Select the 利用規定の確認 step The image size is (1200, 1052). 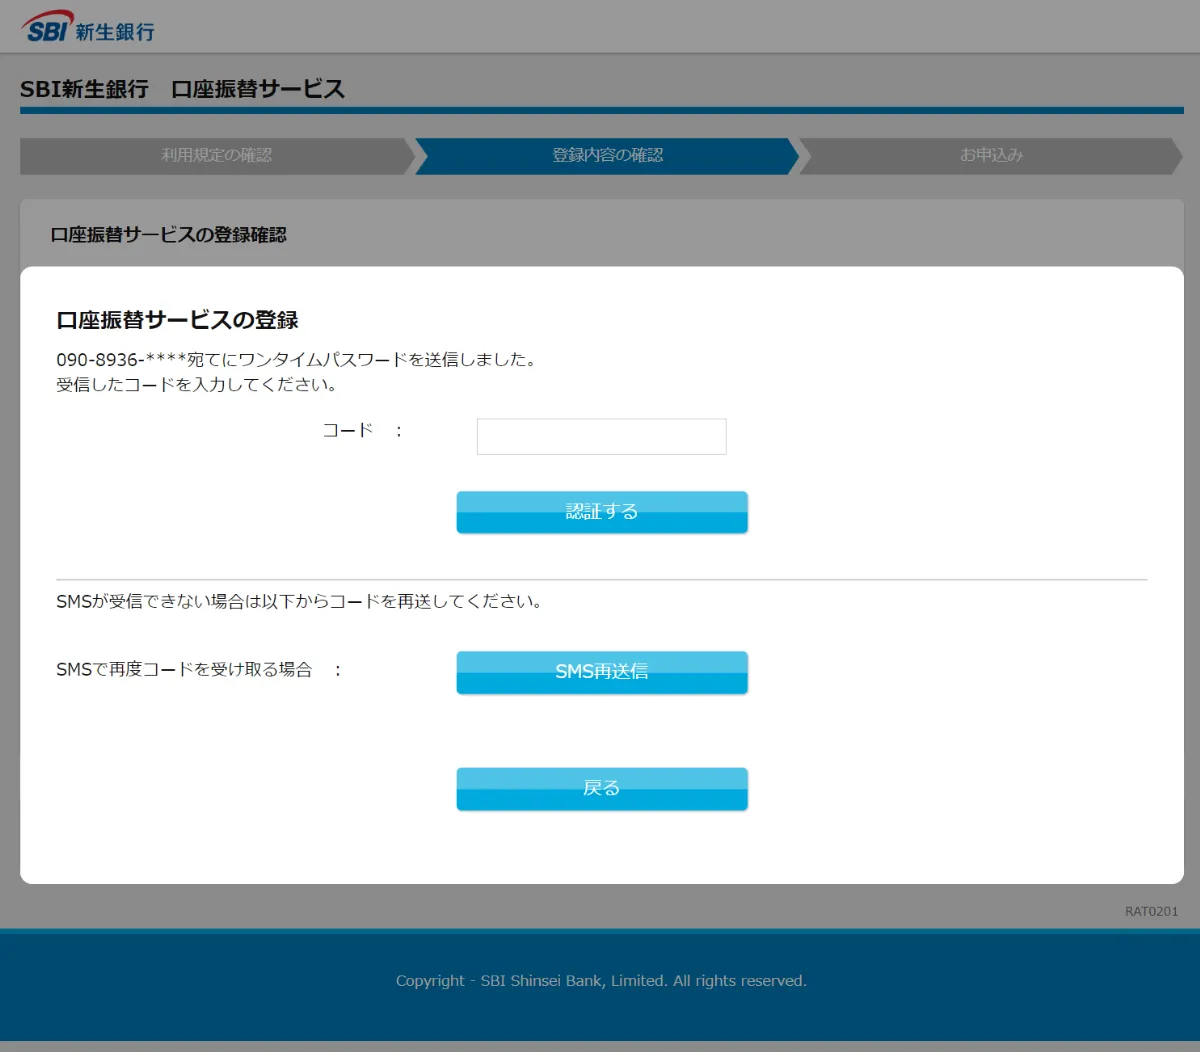pyautogui.click(x=216, y=156)
